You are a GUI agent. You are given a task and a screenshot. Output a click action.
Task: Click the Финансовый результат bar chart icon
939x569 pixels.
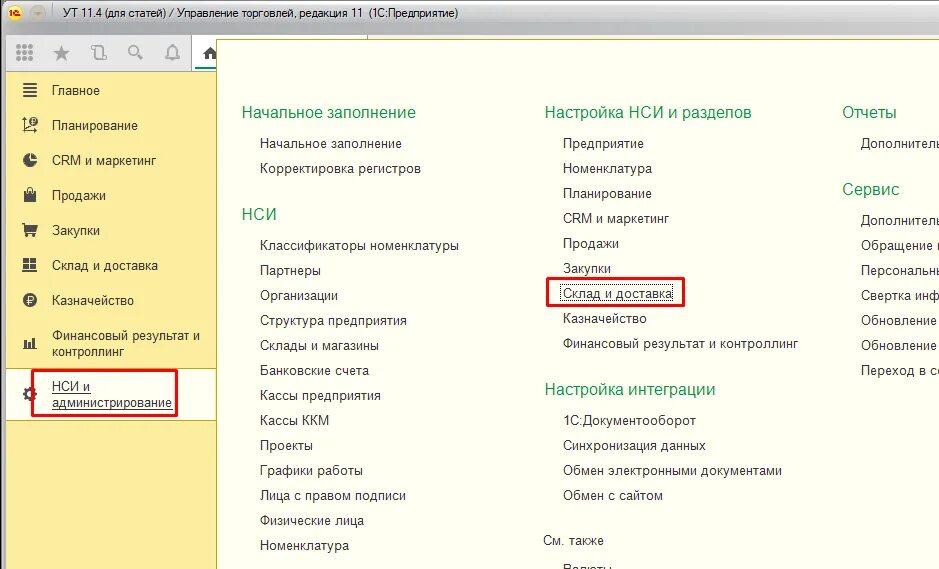29,343
